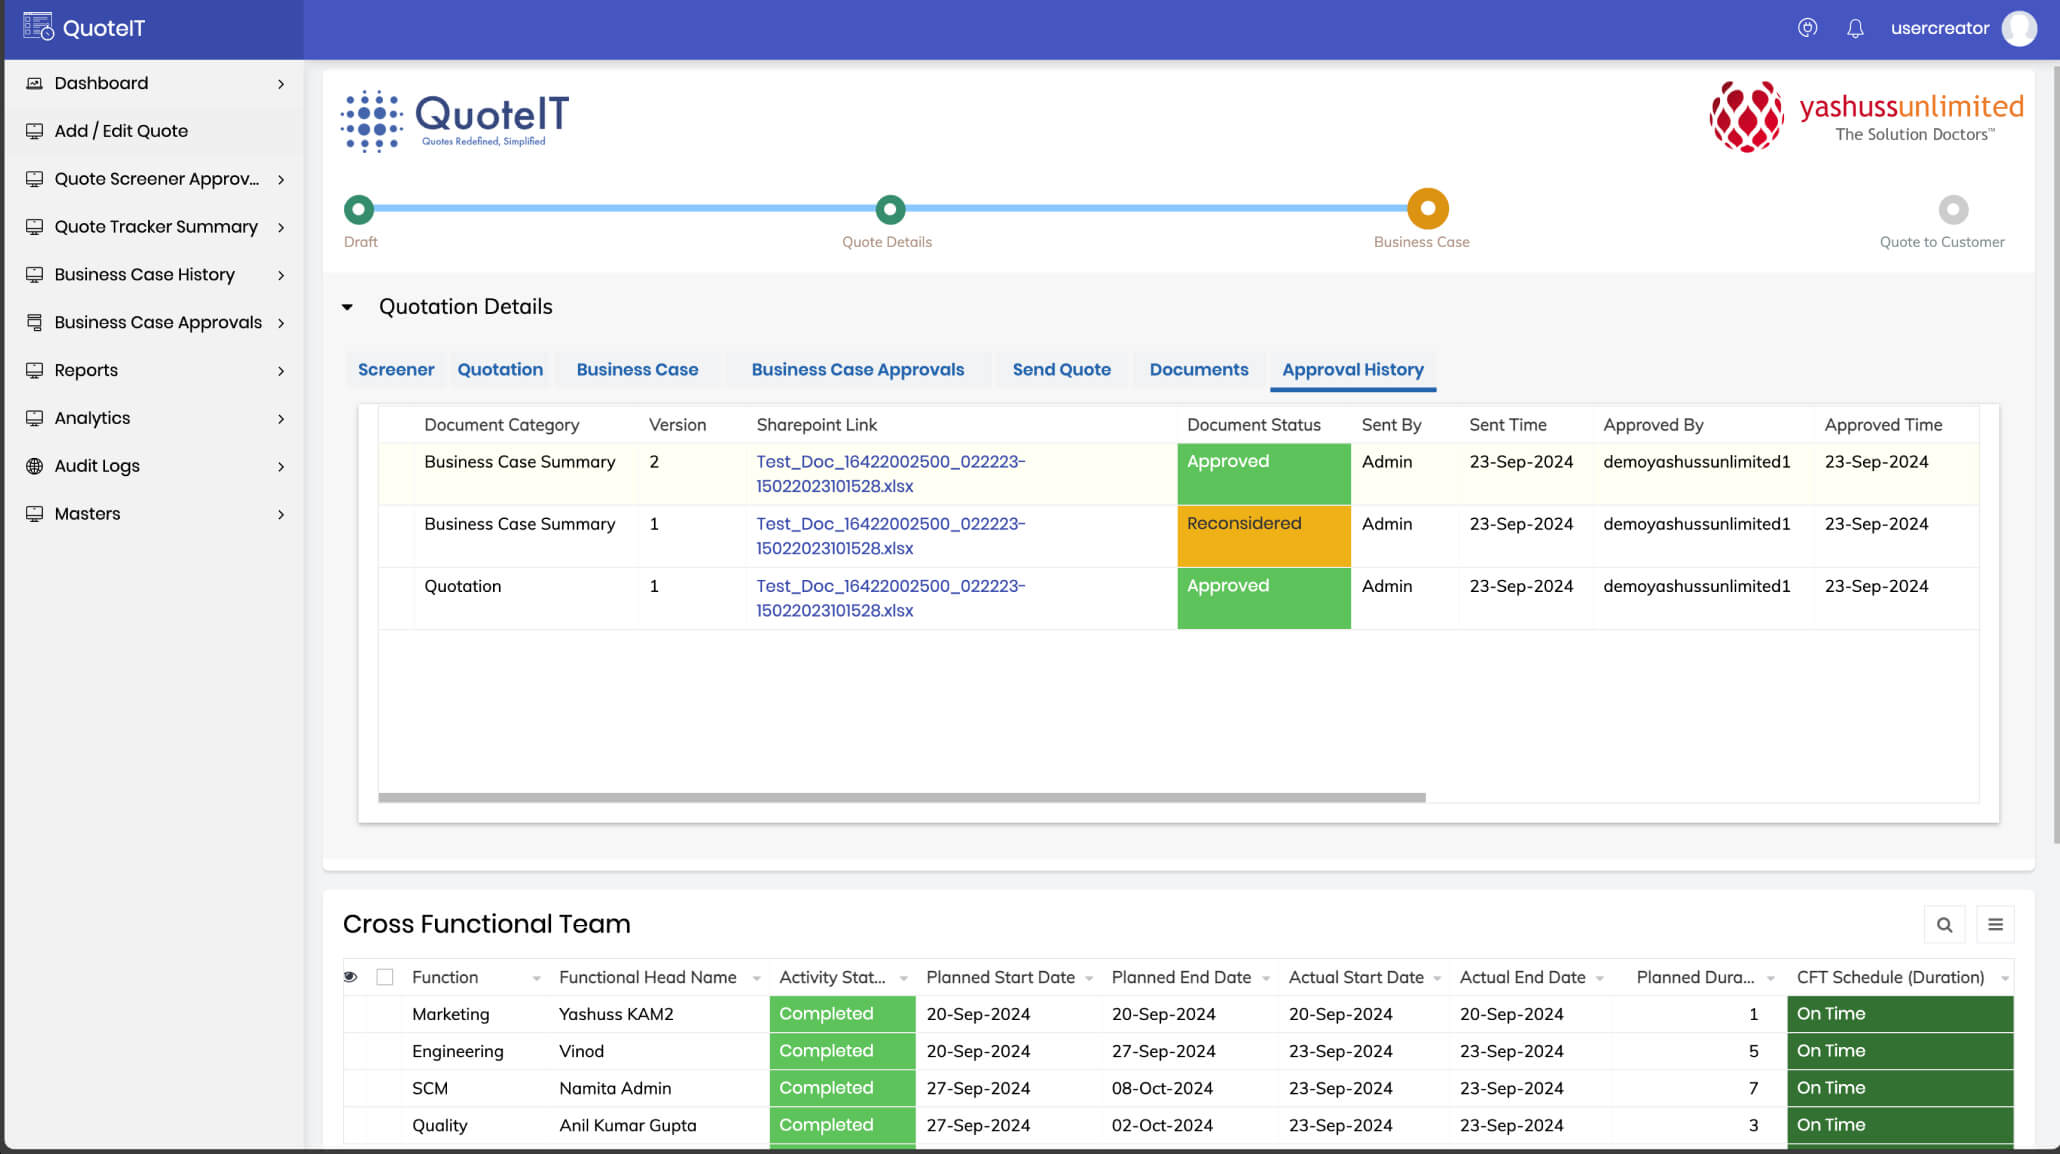Click the Audit Logs globe icon
This screenshot has width=2060, height=1154.
34,466
